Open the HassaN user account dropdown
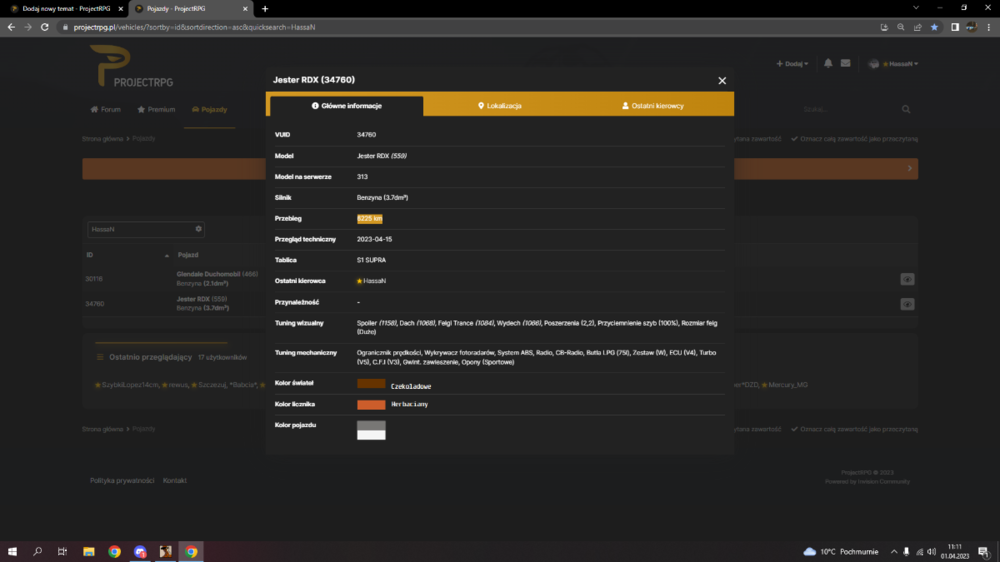The image size is (1000, 562). pyautogui.click(x=893, y=64)
